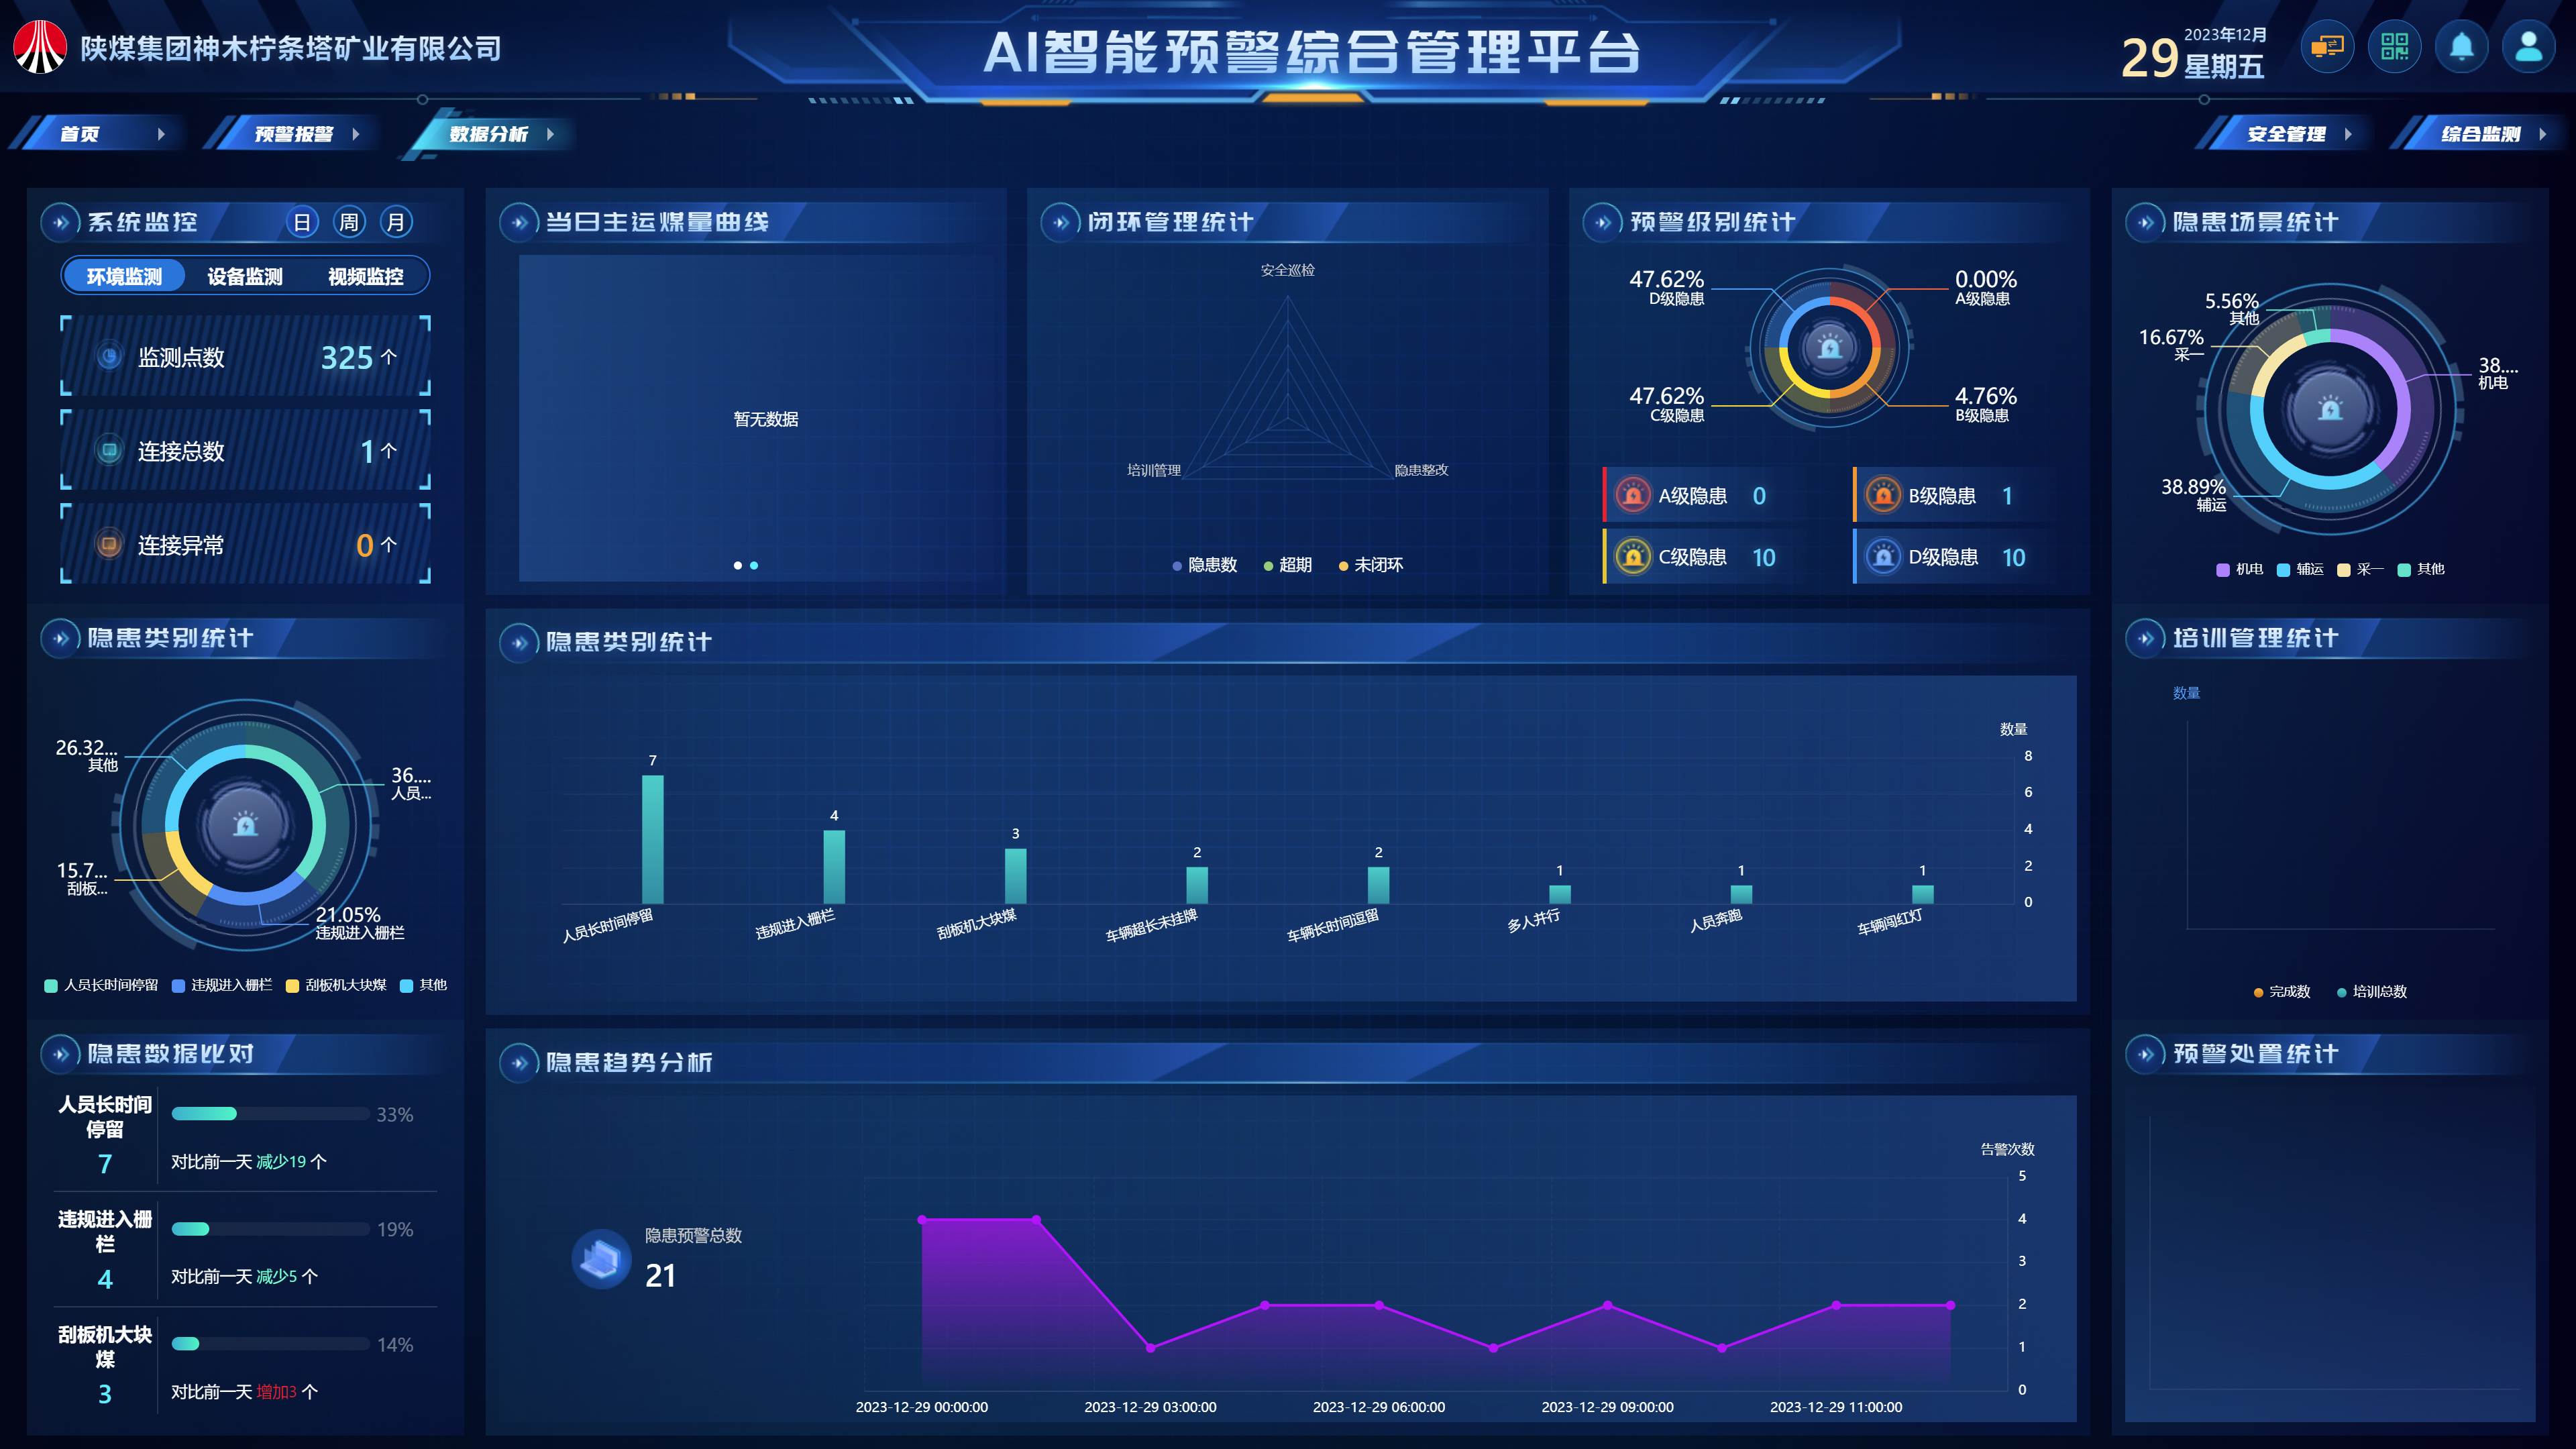Click the A级隐患 count card
Image resolution: width=2576 pixels, height=1449 pixels.
pos(1716,495)
